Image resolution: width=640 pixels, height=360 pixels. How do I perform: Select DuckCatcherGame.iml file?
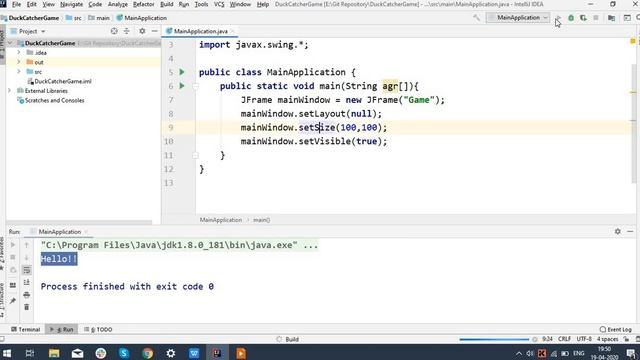(59, 81)
